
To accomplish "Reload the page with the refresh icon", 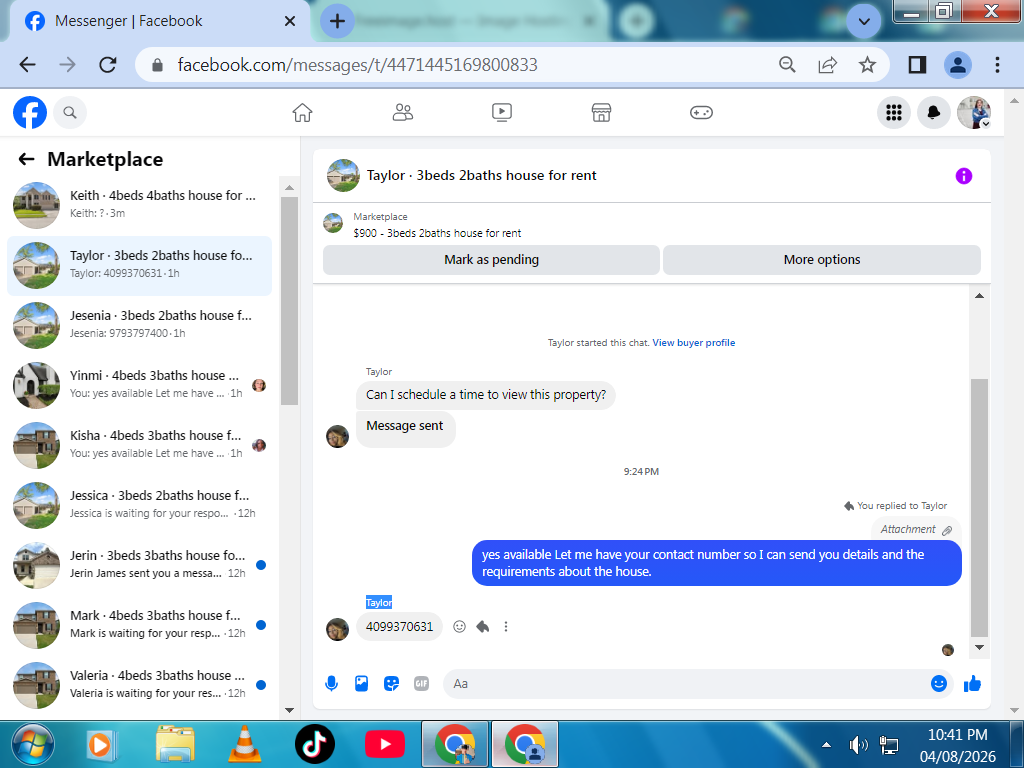I will [x=108, y=65].
